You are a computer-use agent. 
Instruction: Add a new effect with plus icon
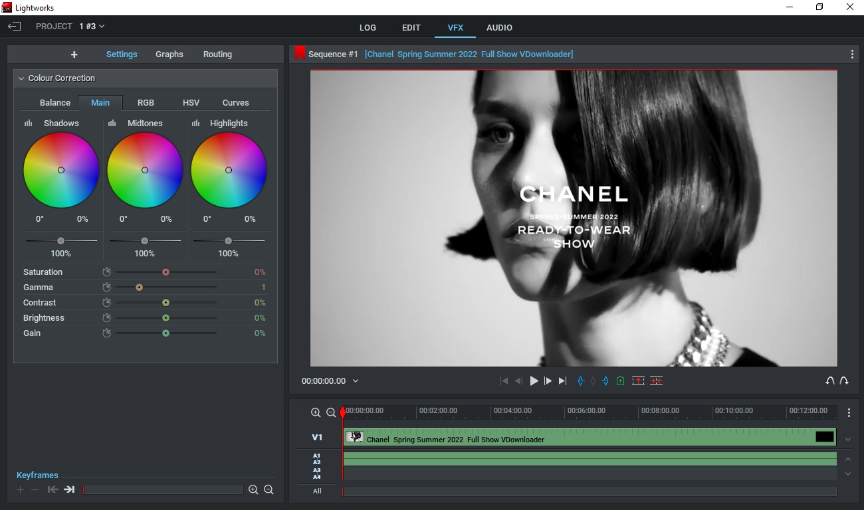(x=74, y=55)
